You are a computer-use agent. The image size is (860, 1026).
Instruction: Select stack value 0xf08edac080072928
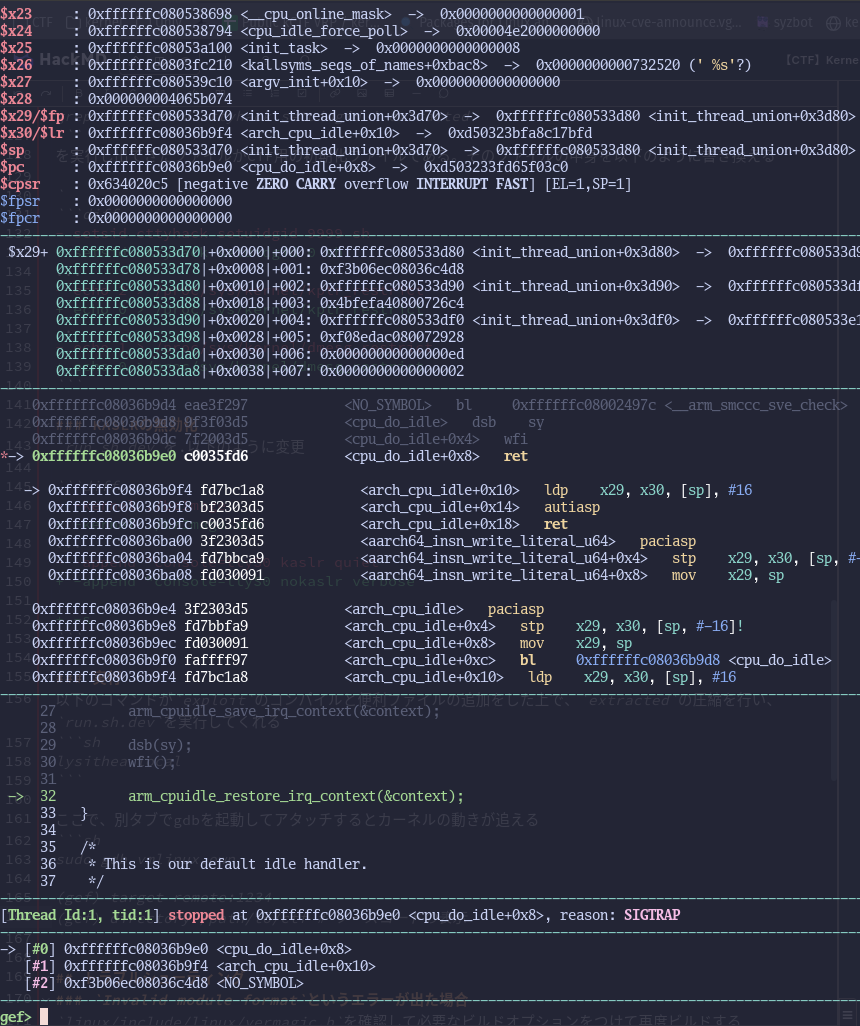pos(391,337)
